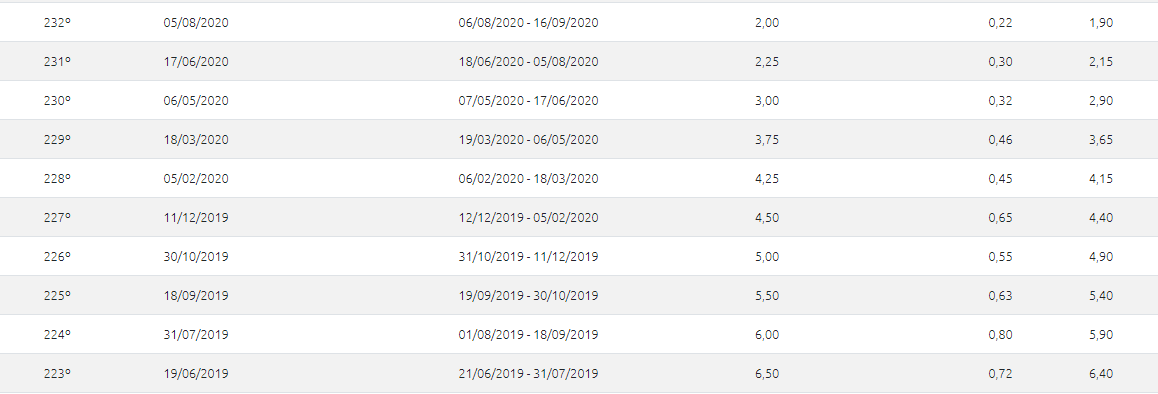Click the date 06/05/2020
This screenshot has height=394, width=1158.
point(196,101)
